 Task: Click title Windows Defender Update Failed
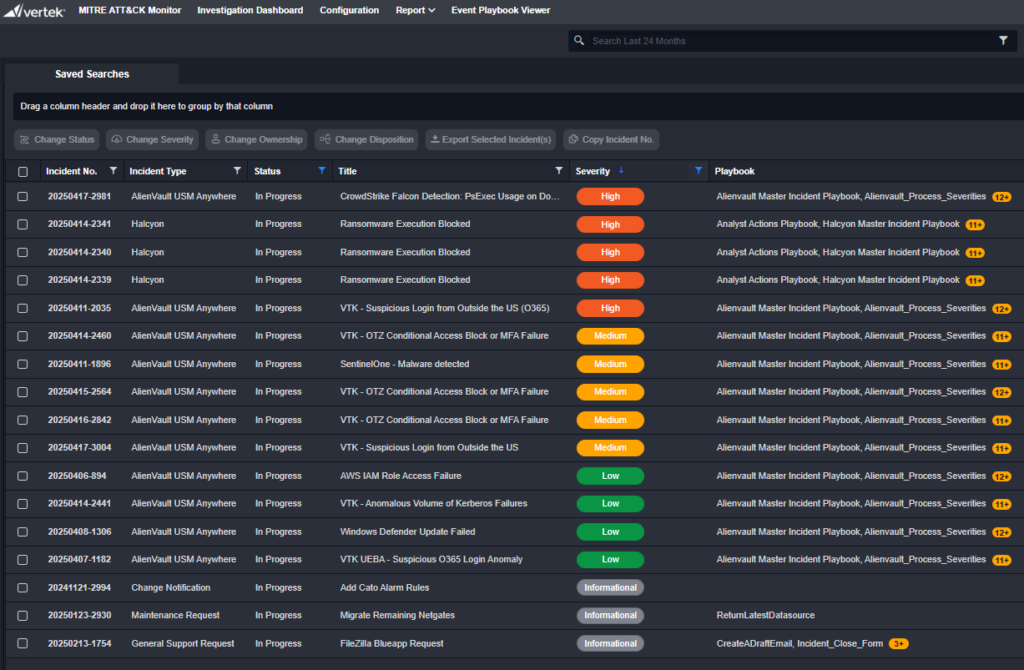click(x=408, y=532)
